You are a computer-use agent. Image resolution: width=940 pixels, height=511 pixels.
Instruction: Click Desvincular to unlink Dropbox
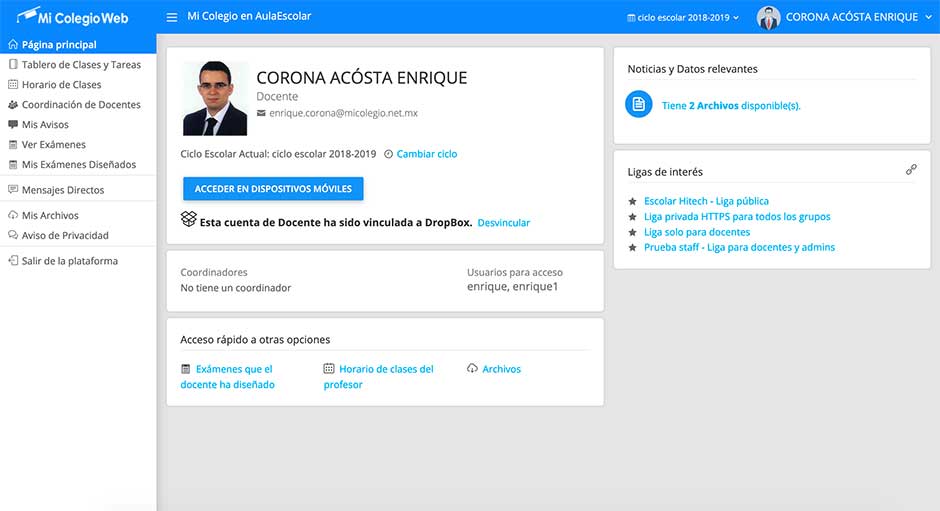pyautogui.click(x=504, y=223)
